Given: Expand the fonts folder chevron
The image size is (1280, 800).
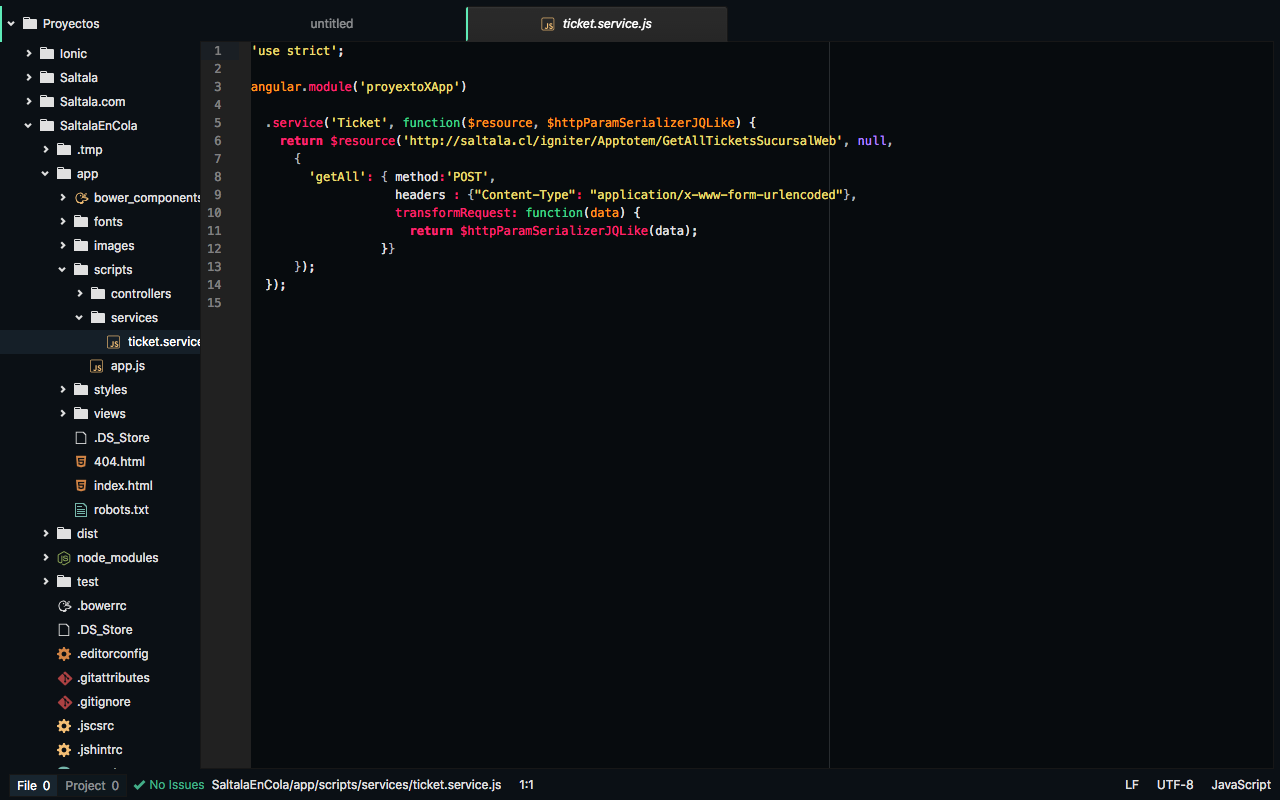Looking at the screenshot, I should (x=62, y=221).
